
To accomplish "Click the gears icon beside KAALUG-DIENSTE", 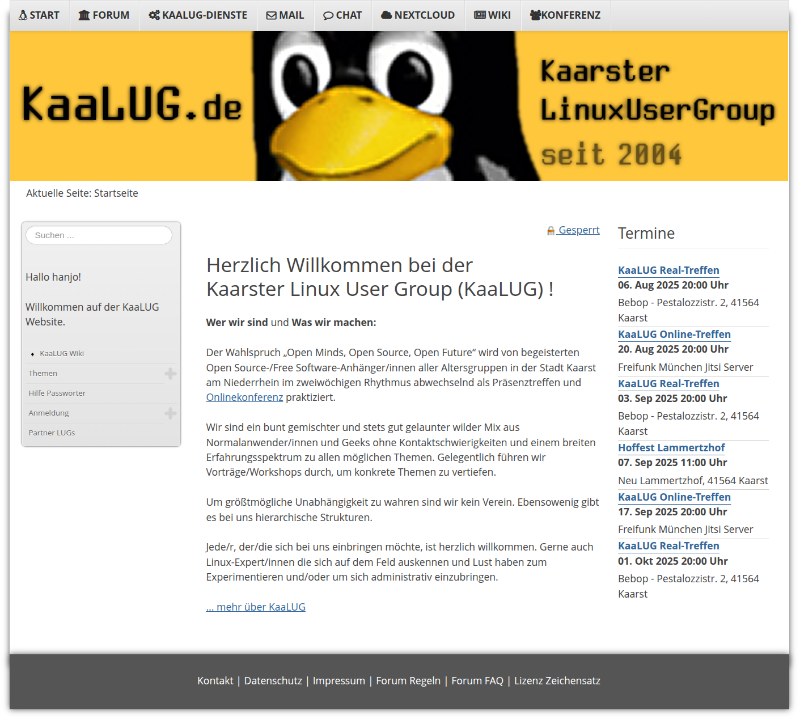I will pyautogui.click(x=154, y=15).
